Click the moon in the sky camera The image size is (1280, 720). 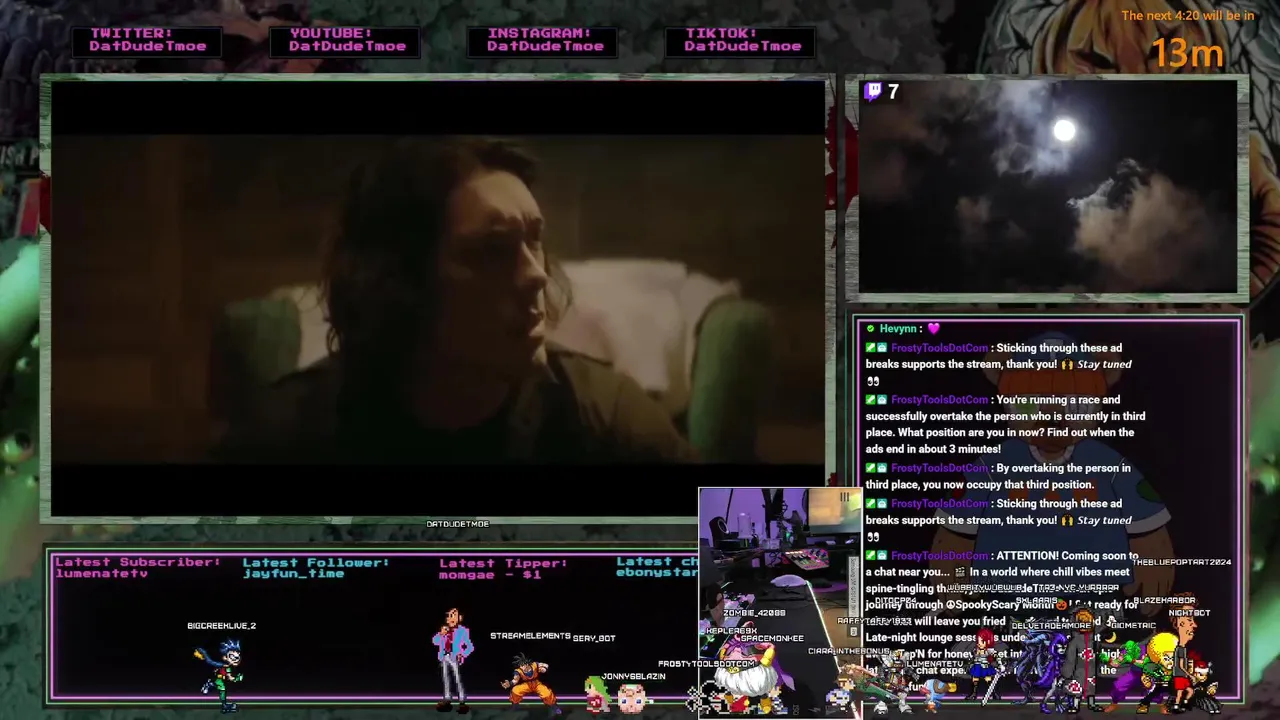[x=1064, y=130]
